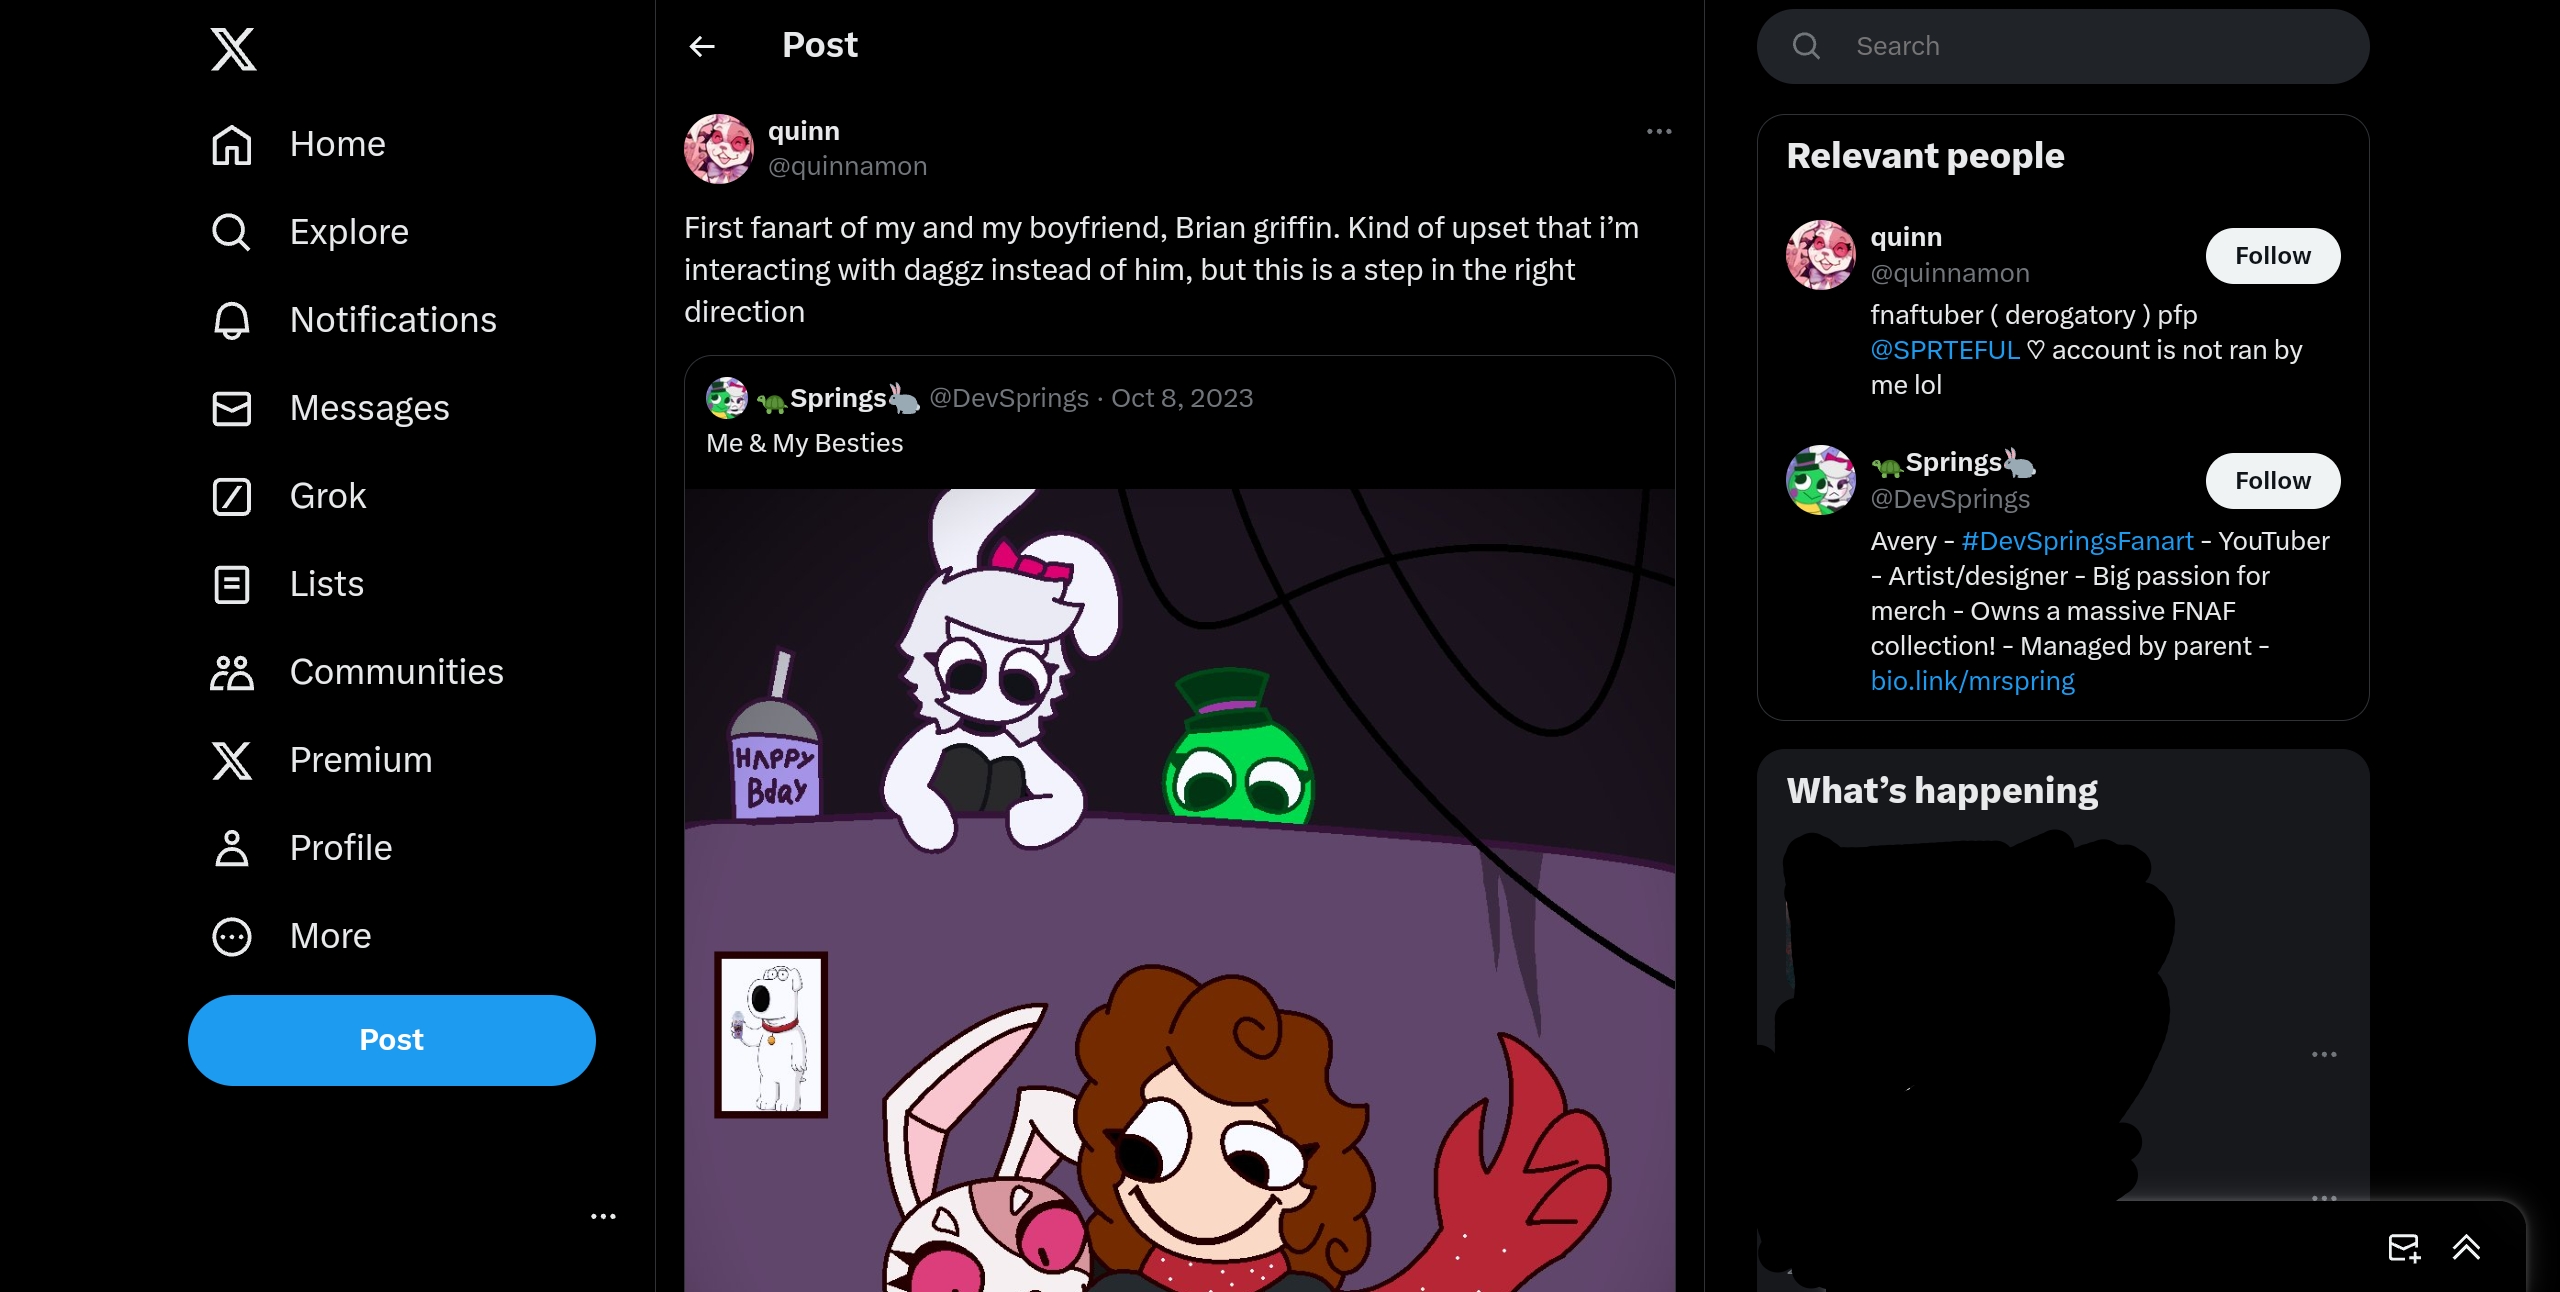Expand the messages drawer chevrons
2560x1292 pixels.
[2466, 1247]
